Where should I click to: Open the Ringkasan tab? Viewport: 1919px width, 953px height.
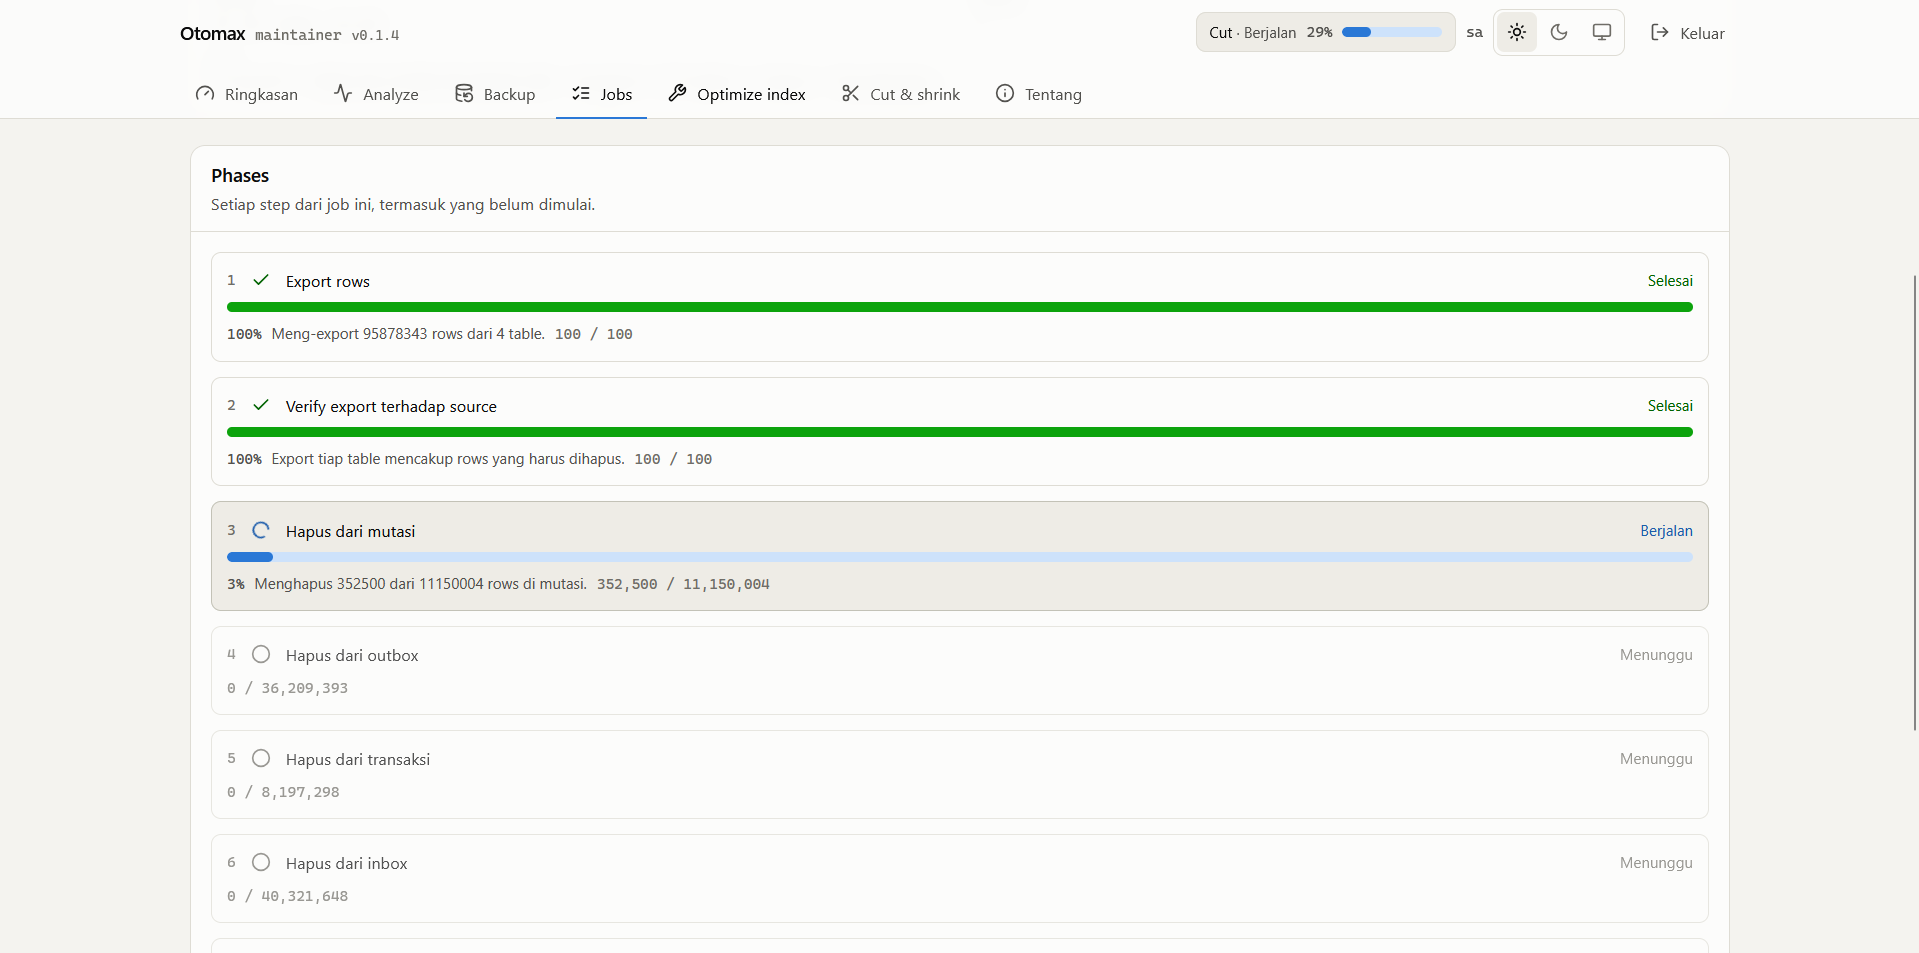(246, 94)
